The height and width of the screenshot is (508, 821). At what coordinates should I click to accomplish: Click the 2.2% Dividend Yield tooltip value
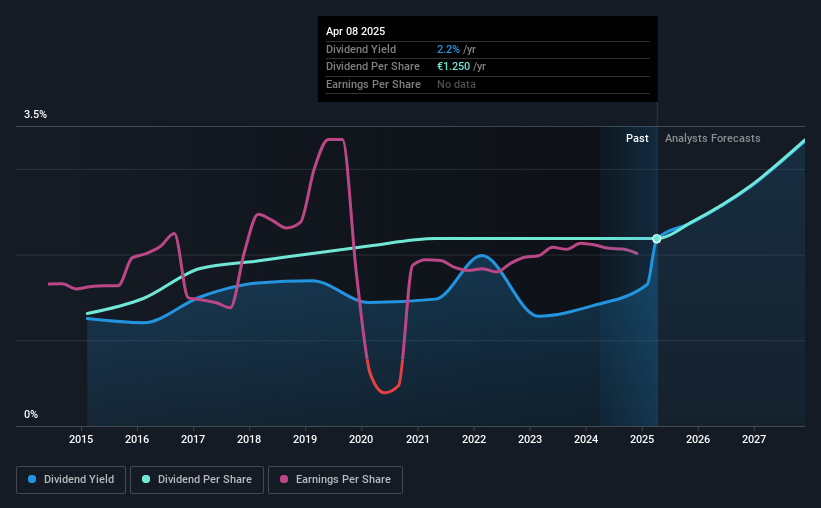[x=448, y=49]
